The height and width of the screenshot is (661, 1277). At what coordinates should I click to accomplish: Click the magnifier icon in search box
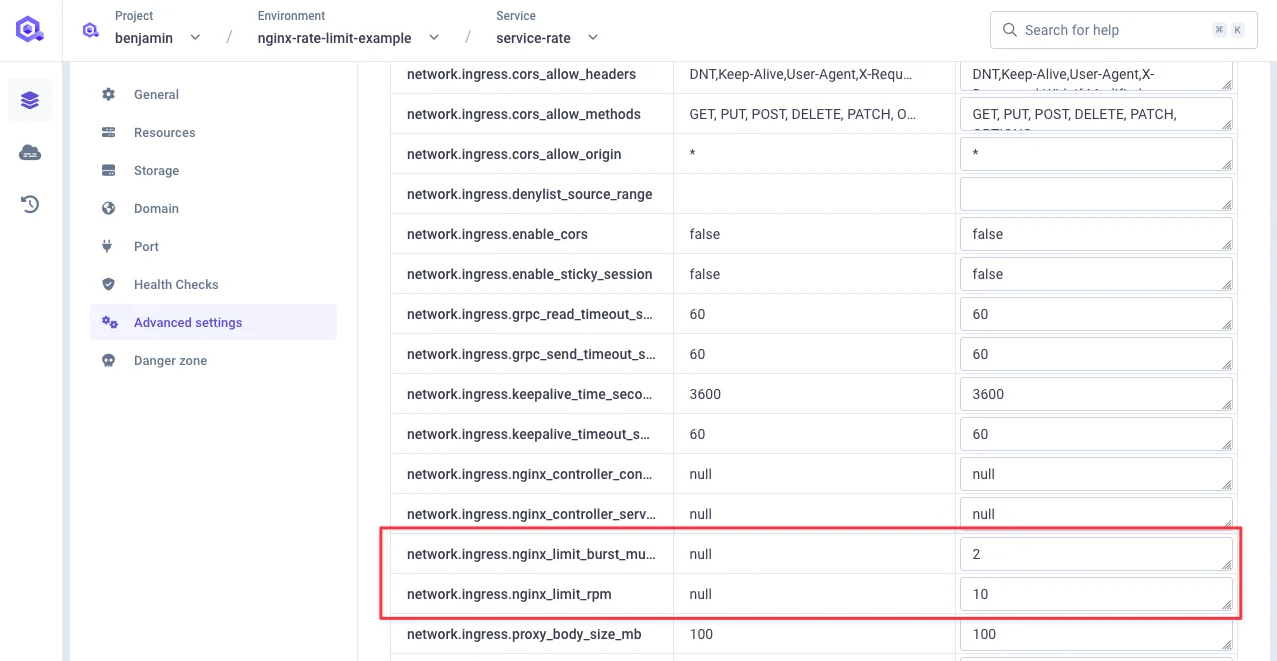point(1009,30)
